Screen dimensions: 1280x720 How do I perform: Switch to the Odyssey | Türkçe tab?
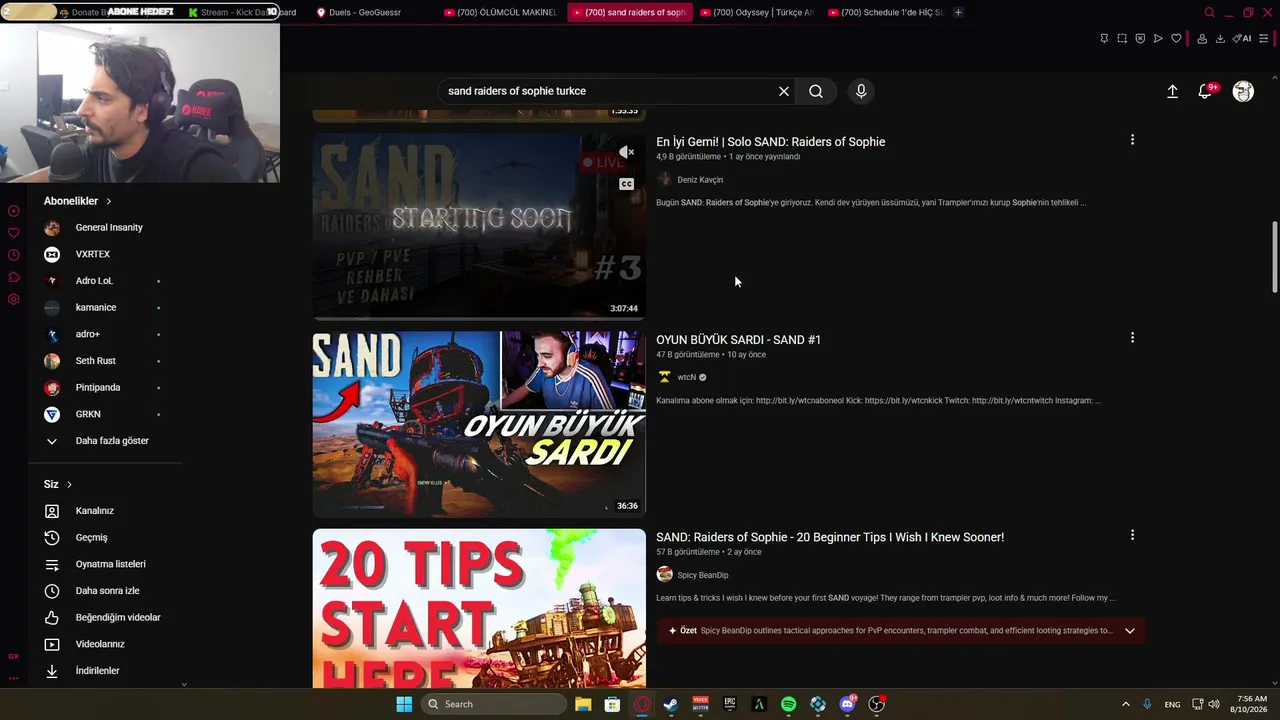point(757,12)
